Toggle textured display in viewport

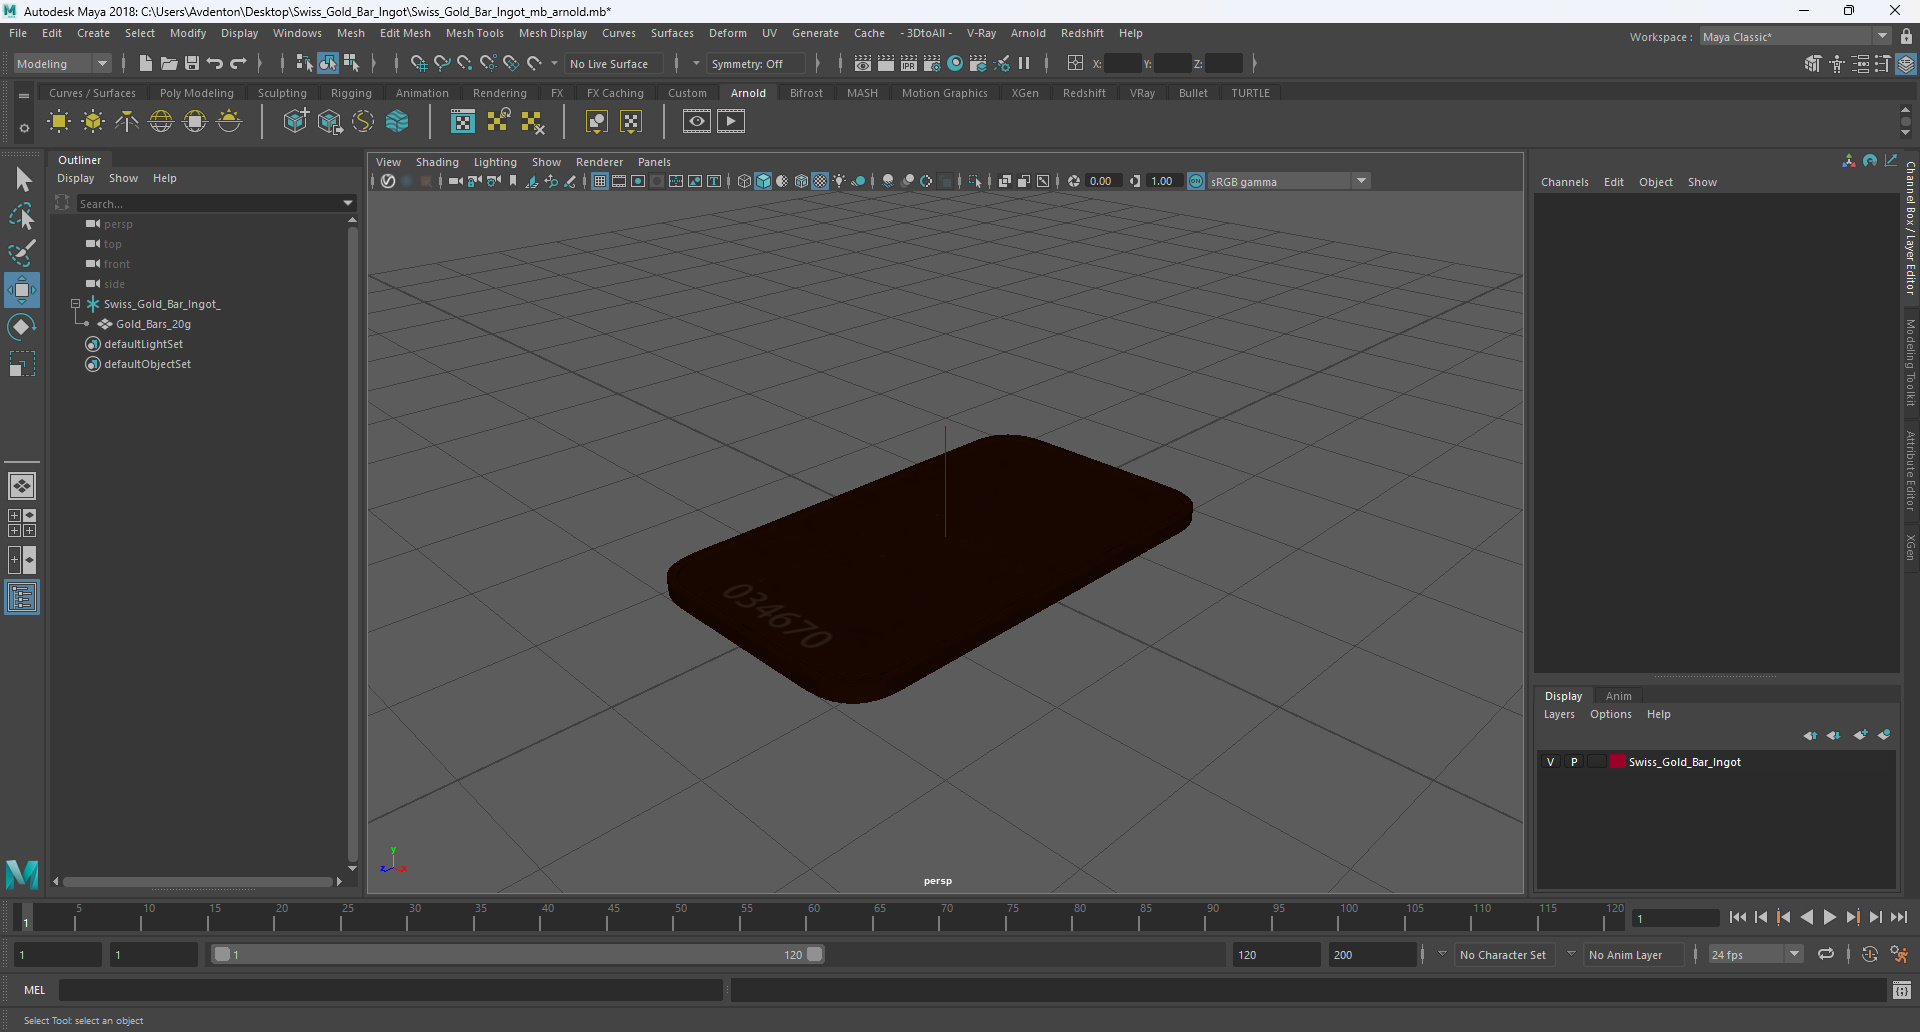click(x=820, y=181)
